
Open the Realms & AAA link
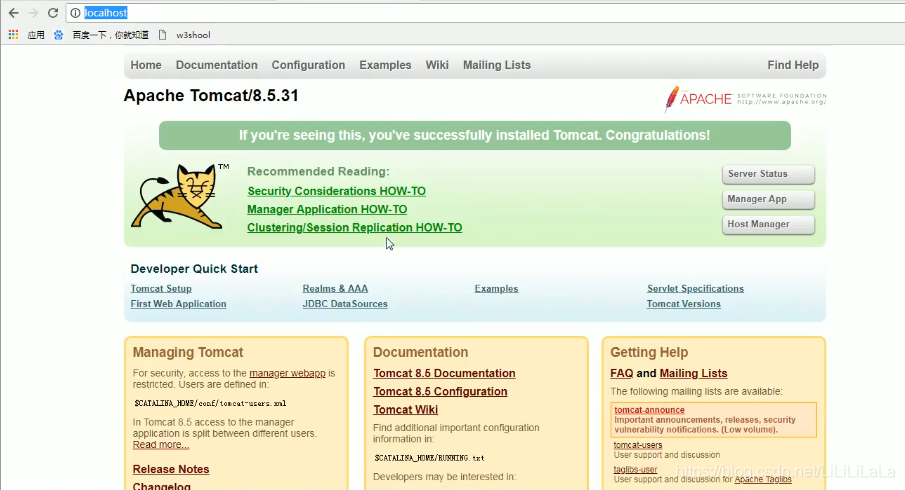(335, 289)
